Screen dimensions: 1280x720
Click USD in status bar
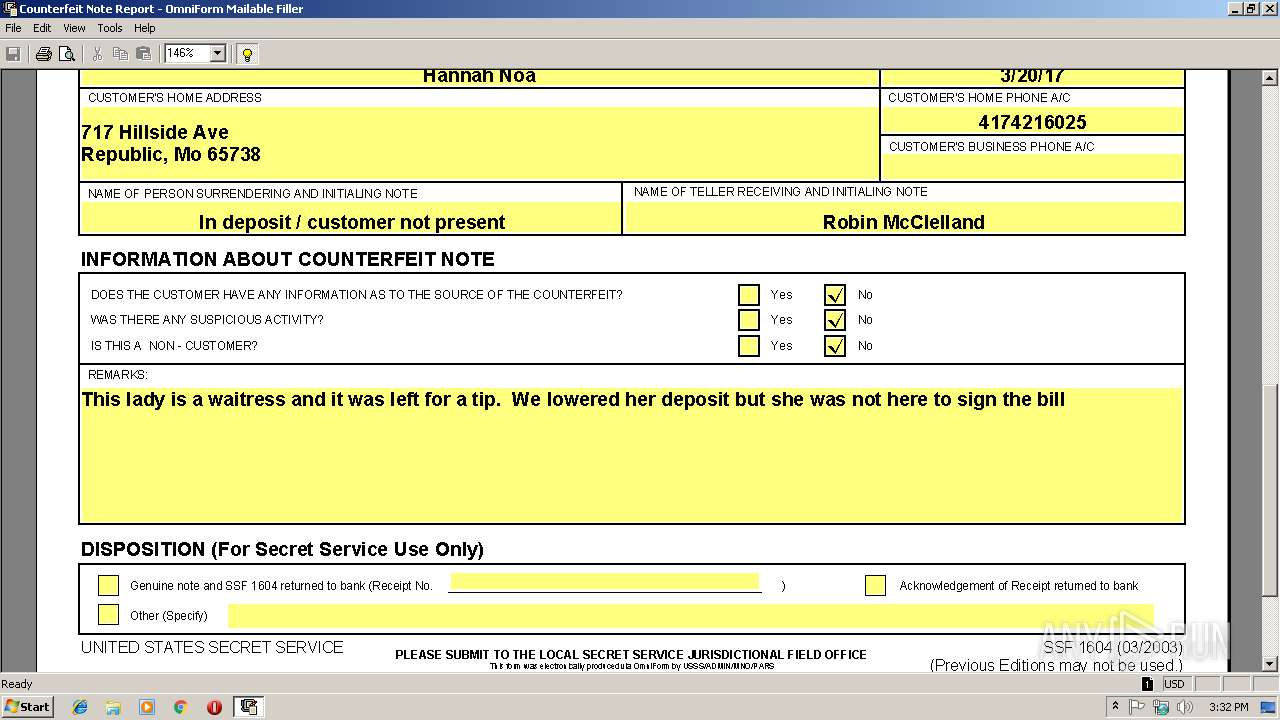1174,684
